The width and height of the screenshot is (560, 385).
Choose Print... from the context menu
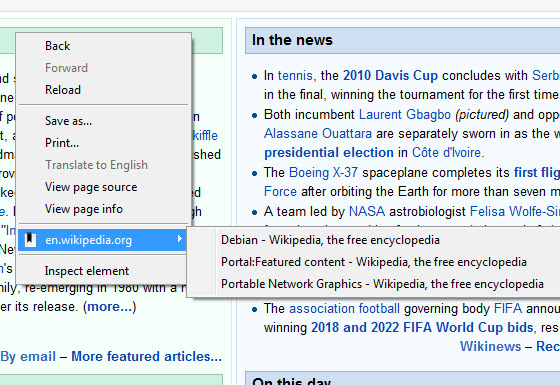(x=103, y=143)
